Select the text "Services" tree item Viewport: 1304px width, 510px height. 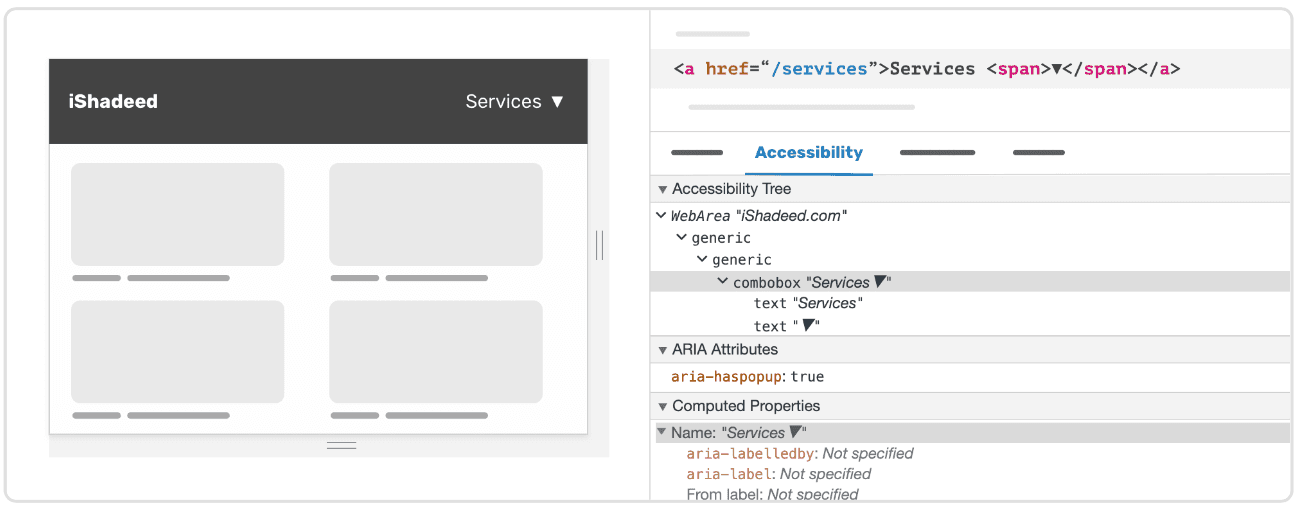[808, 304]
